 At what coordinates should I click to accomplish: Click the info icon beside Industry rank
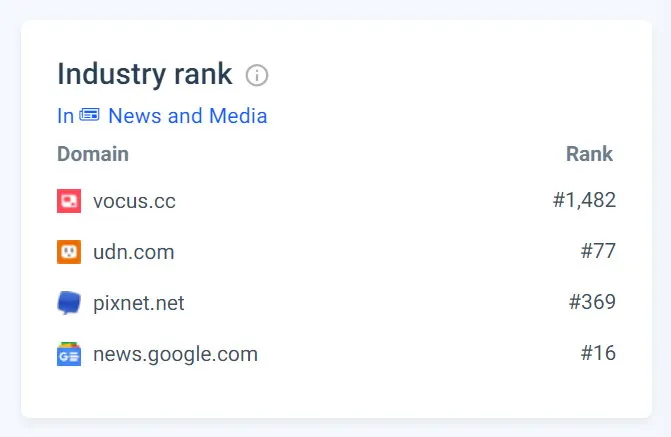click(x=257, y=75)
